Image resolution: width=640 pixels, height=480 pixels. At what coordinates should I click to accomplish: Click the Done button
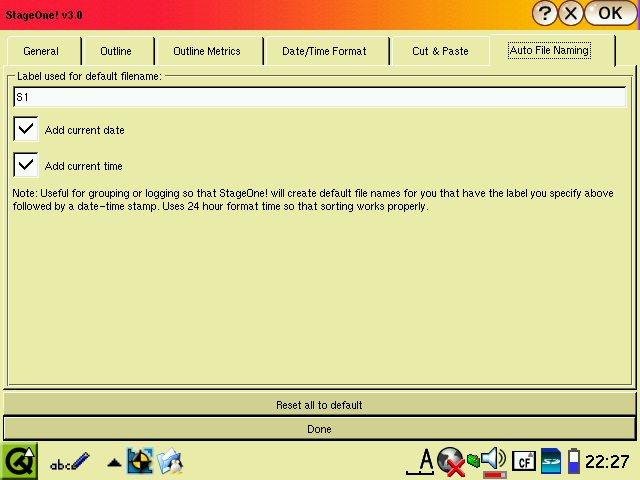pos(319,428)
